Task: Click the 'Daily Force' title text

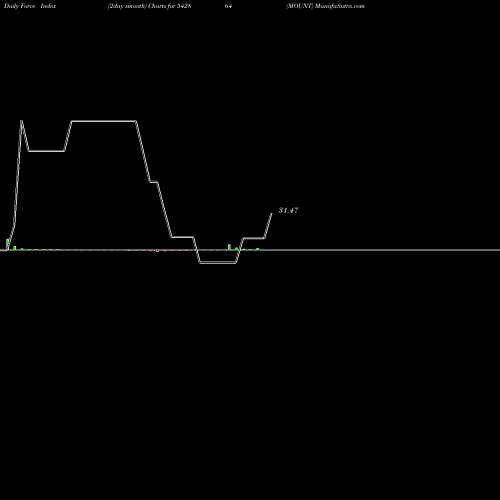Action: pyautogui.click(x=20, y=6)
